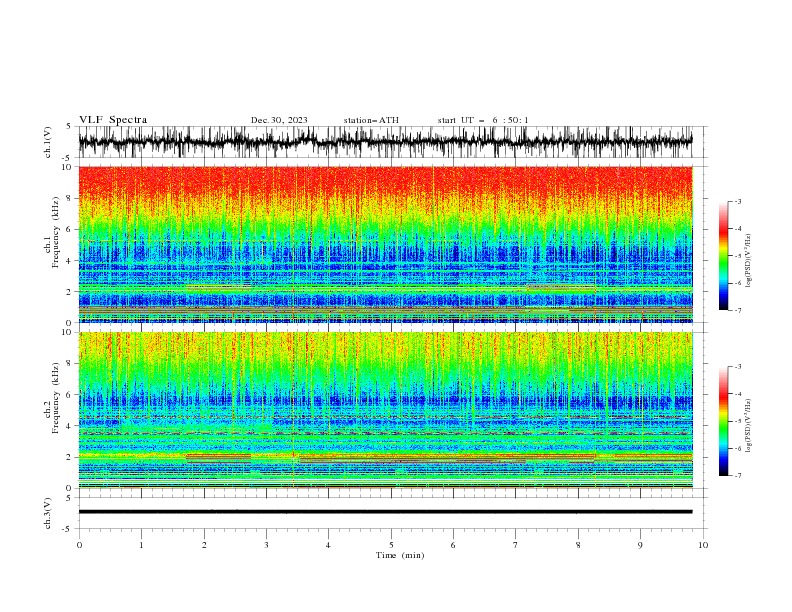This screenshot has height=612, width=792.
Task: Click the "-7" tick on ch.1 color scale
Action: [x=738, y=310]
